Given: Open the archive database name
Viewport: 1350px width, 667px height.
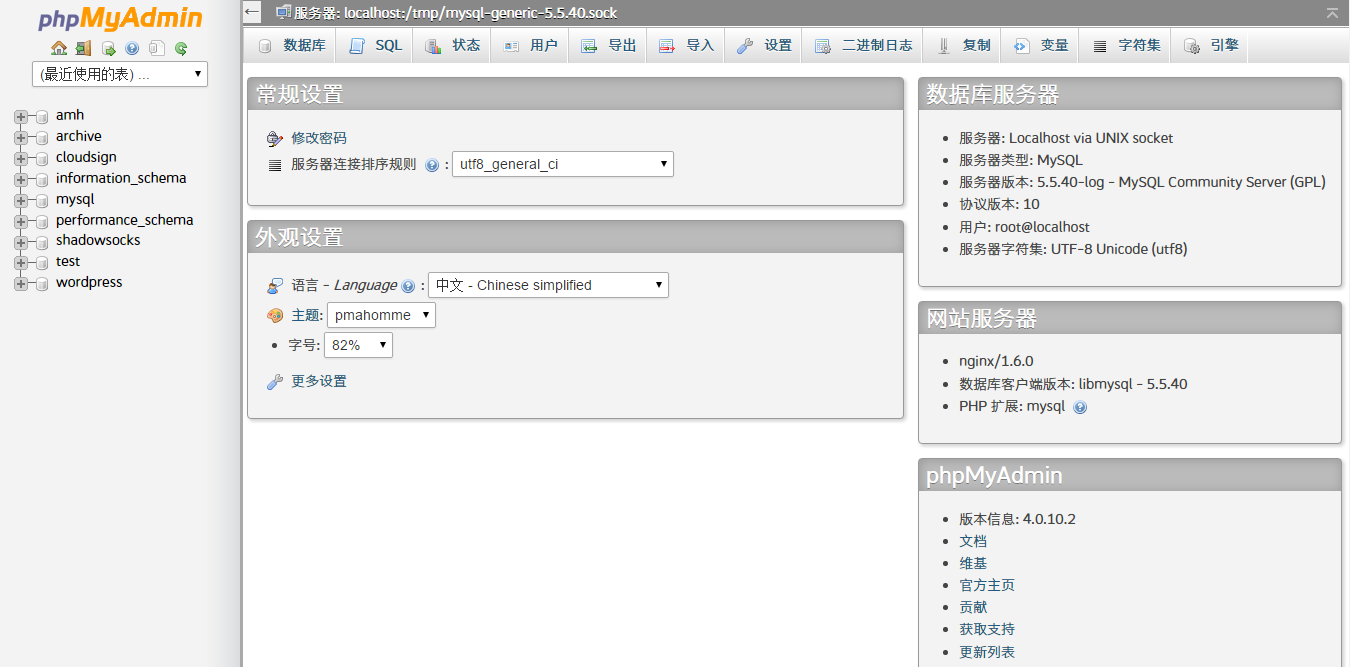Looking at the screenshot, I should (79, 136).
